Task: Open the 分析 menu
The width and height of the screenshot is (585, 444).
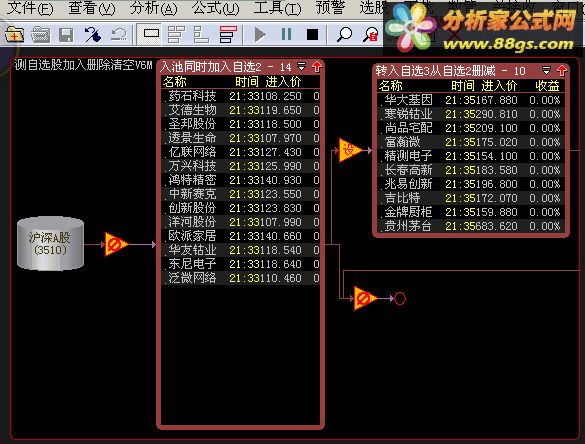Action: pyautogui.click(x=153, y=8)
